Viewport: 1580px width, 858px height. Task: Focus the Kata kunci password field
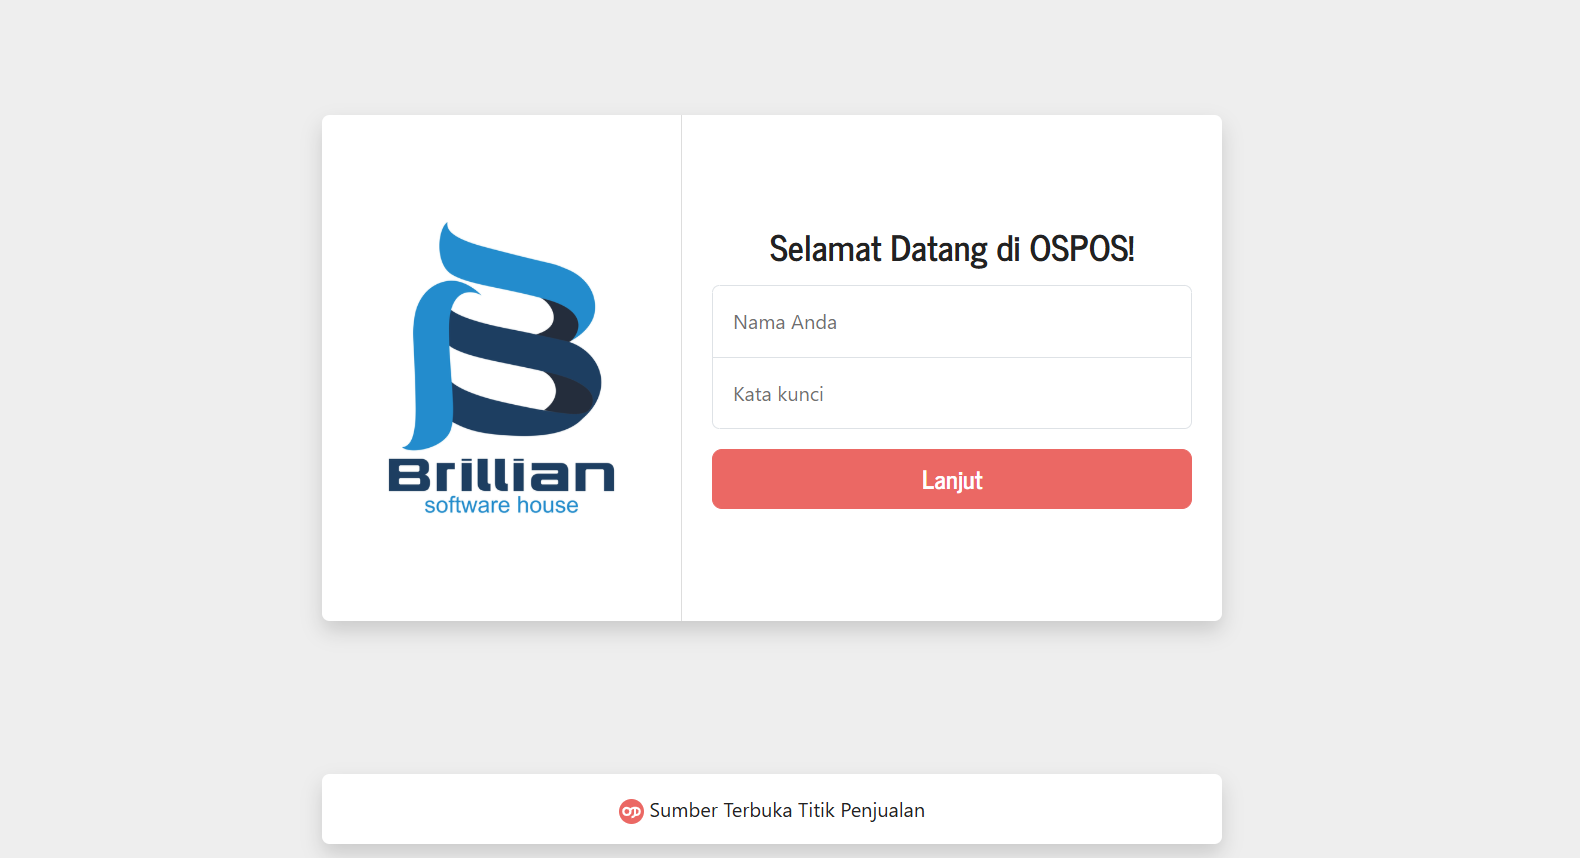[952, 394]
